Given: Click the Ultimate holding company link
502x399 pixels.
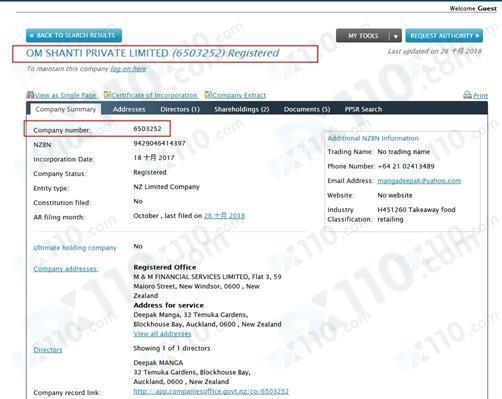Looking at the screenshot, I should point(75,248).
